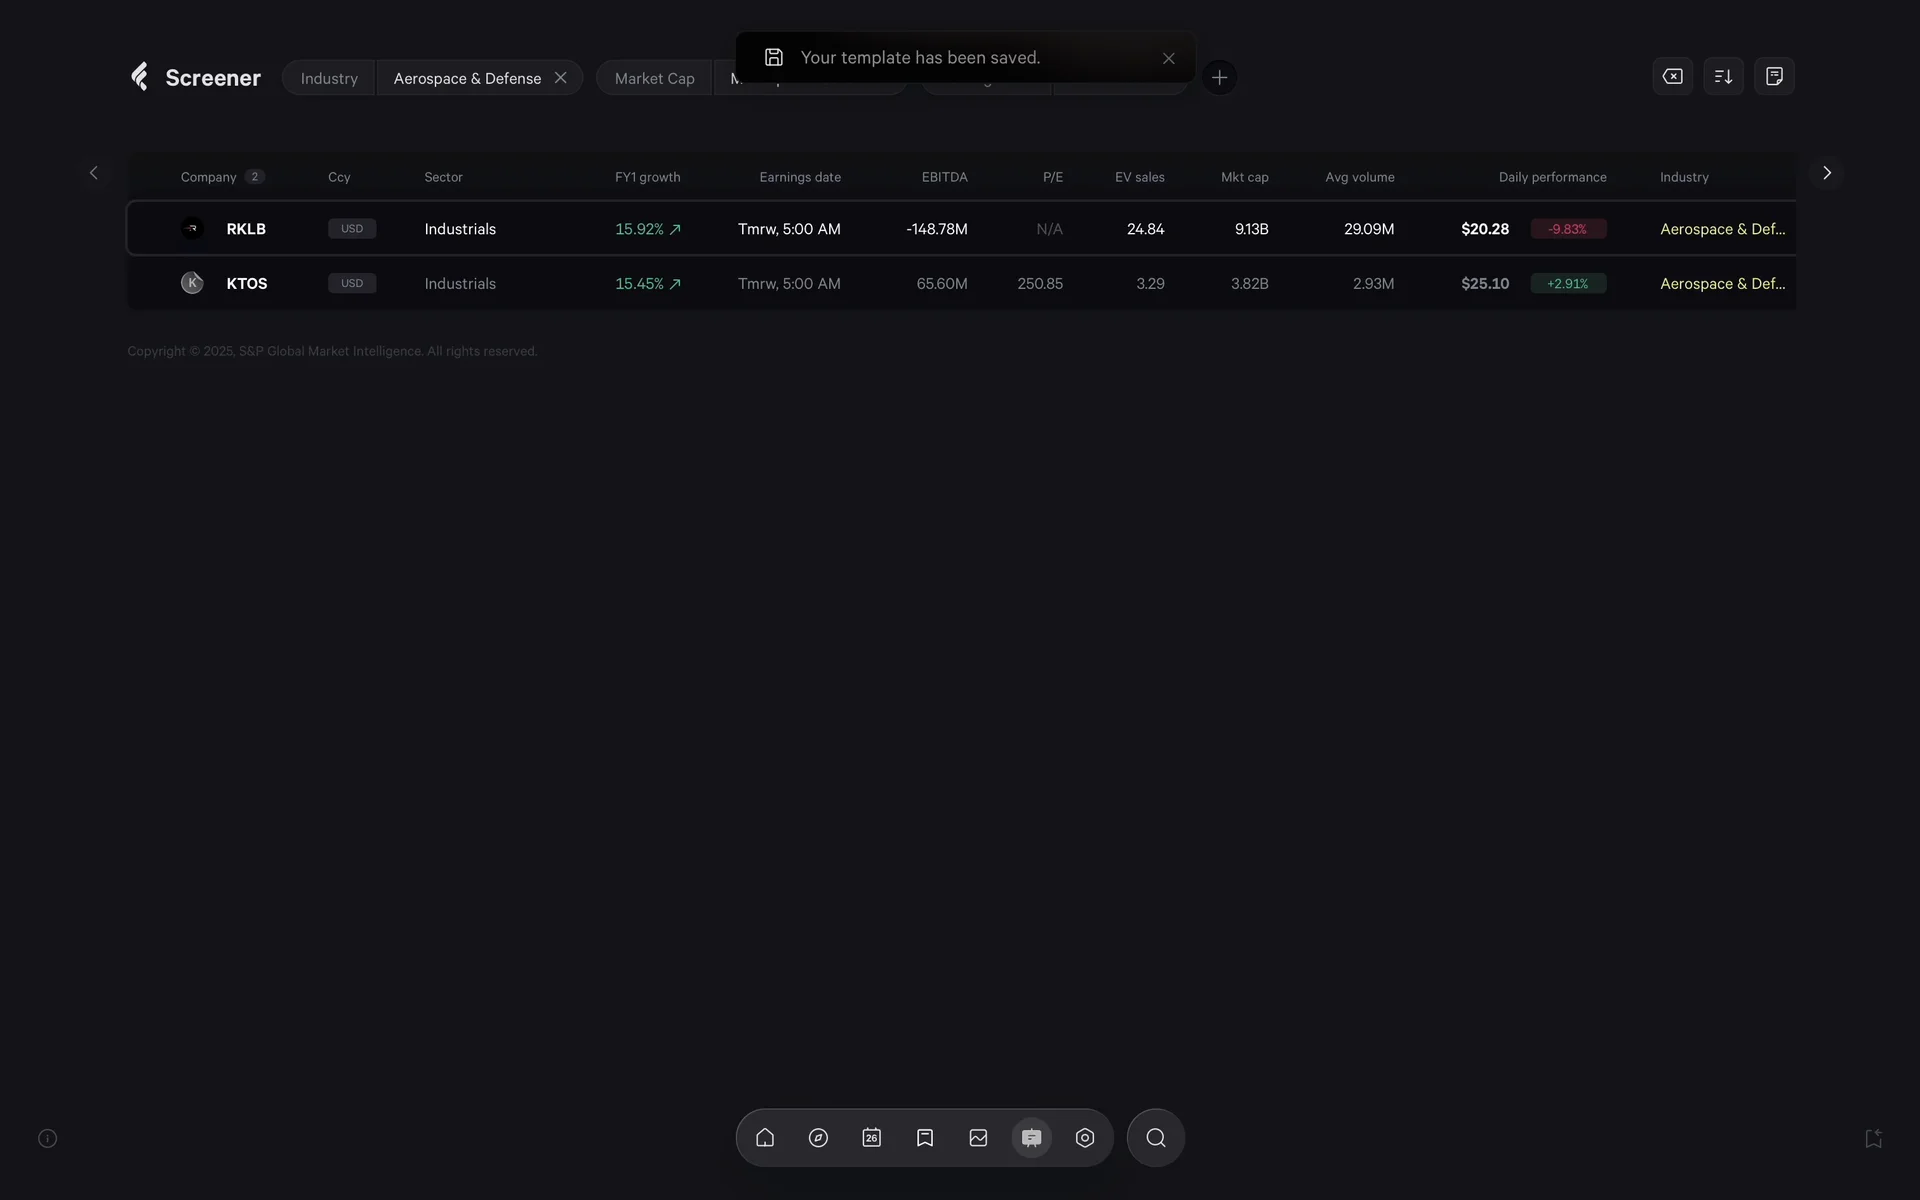The width and height of the screenshot is (1920, 1200).
Task: Click the sort order icon top right
Action: click(x=1723, y=76)
